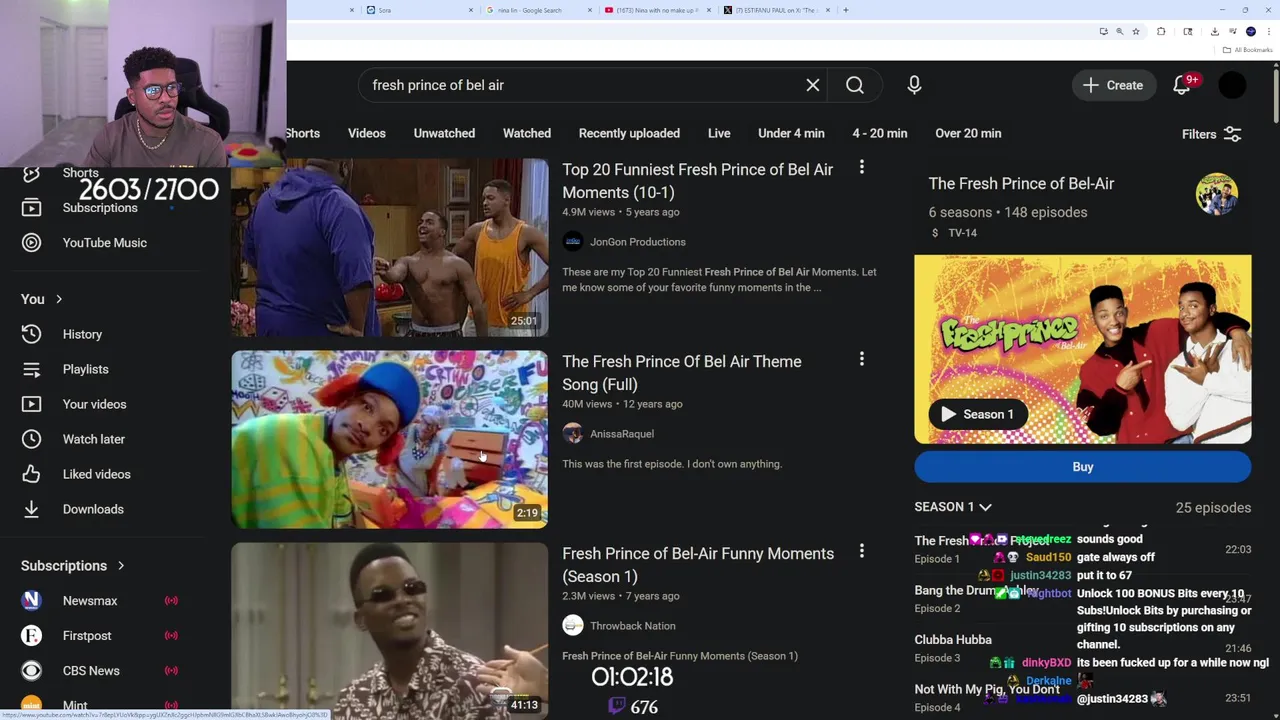The image size is (1280, 720).
Task: Open the browser downloads icon
Action: click(x=1214, y=31)
